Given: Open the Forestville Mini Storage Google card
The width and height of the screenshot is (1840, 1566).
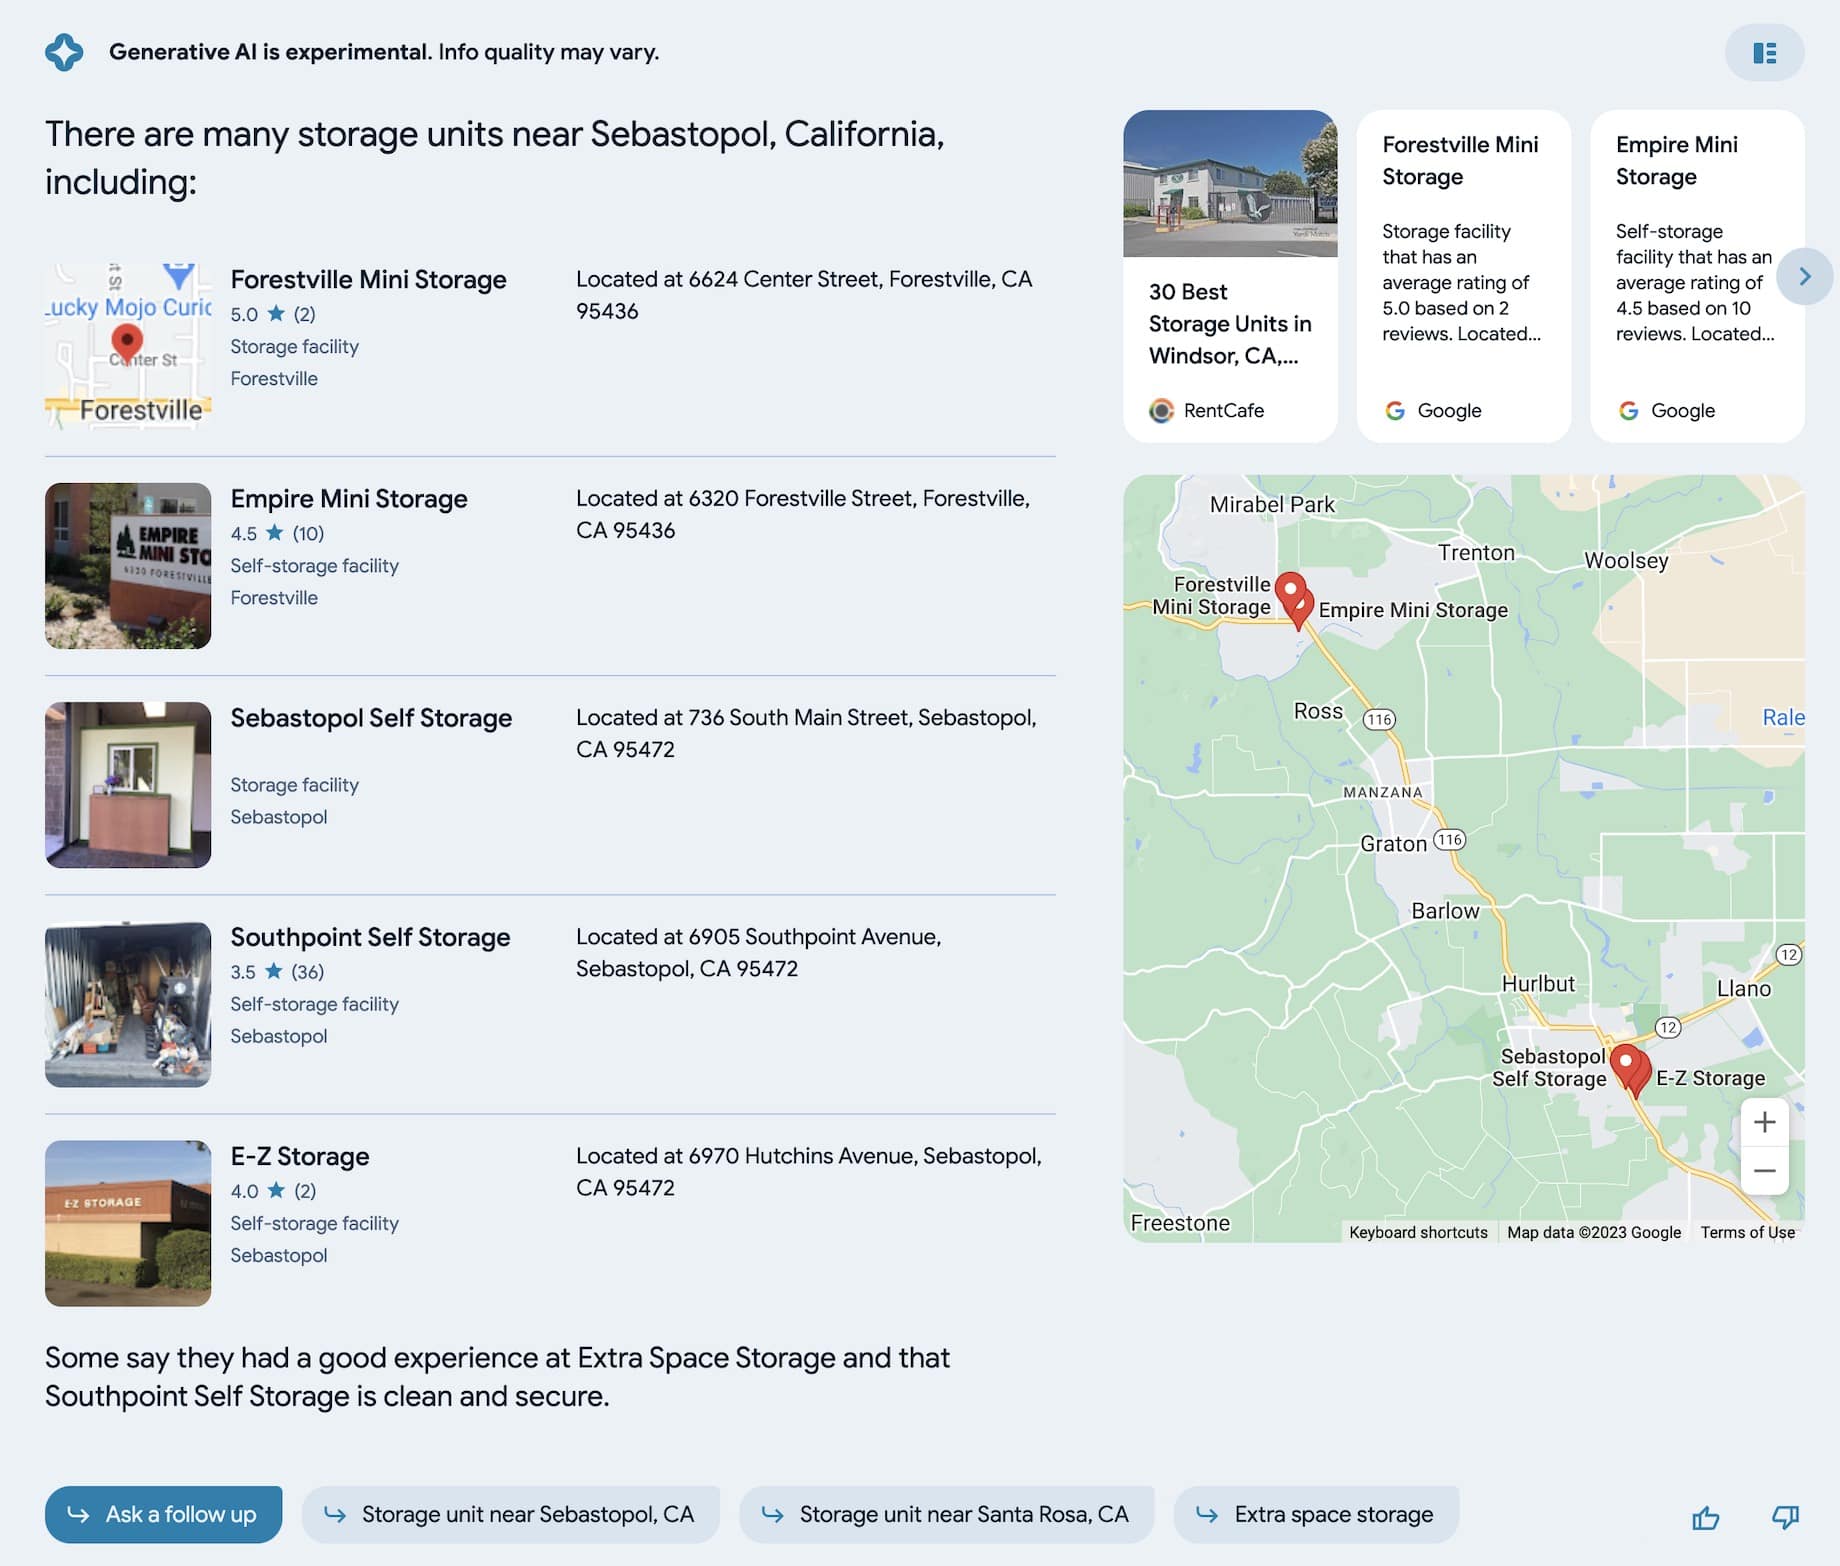Looking at the screenshot, I should coord(1463,276).
